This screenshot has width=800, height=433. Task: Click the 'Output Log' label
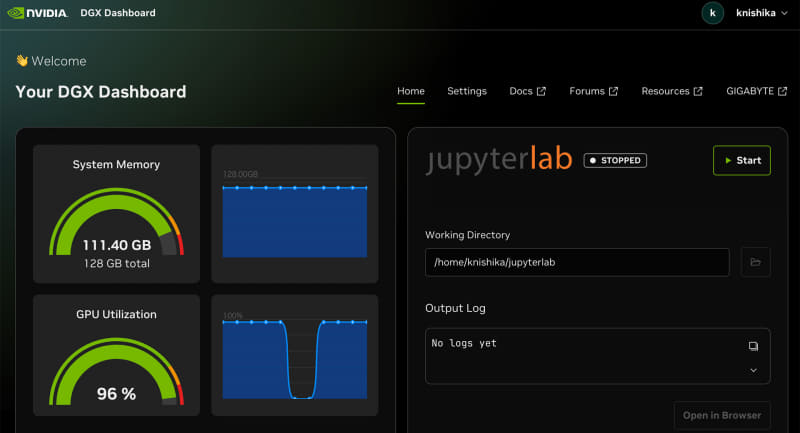click(x=455, y=308)
